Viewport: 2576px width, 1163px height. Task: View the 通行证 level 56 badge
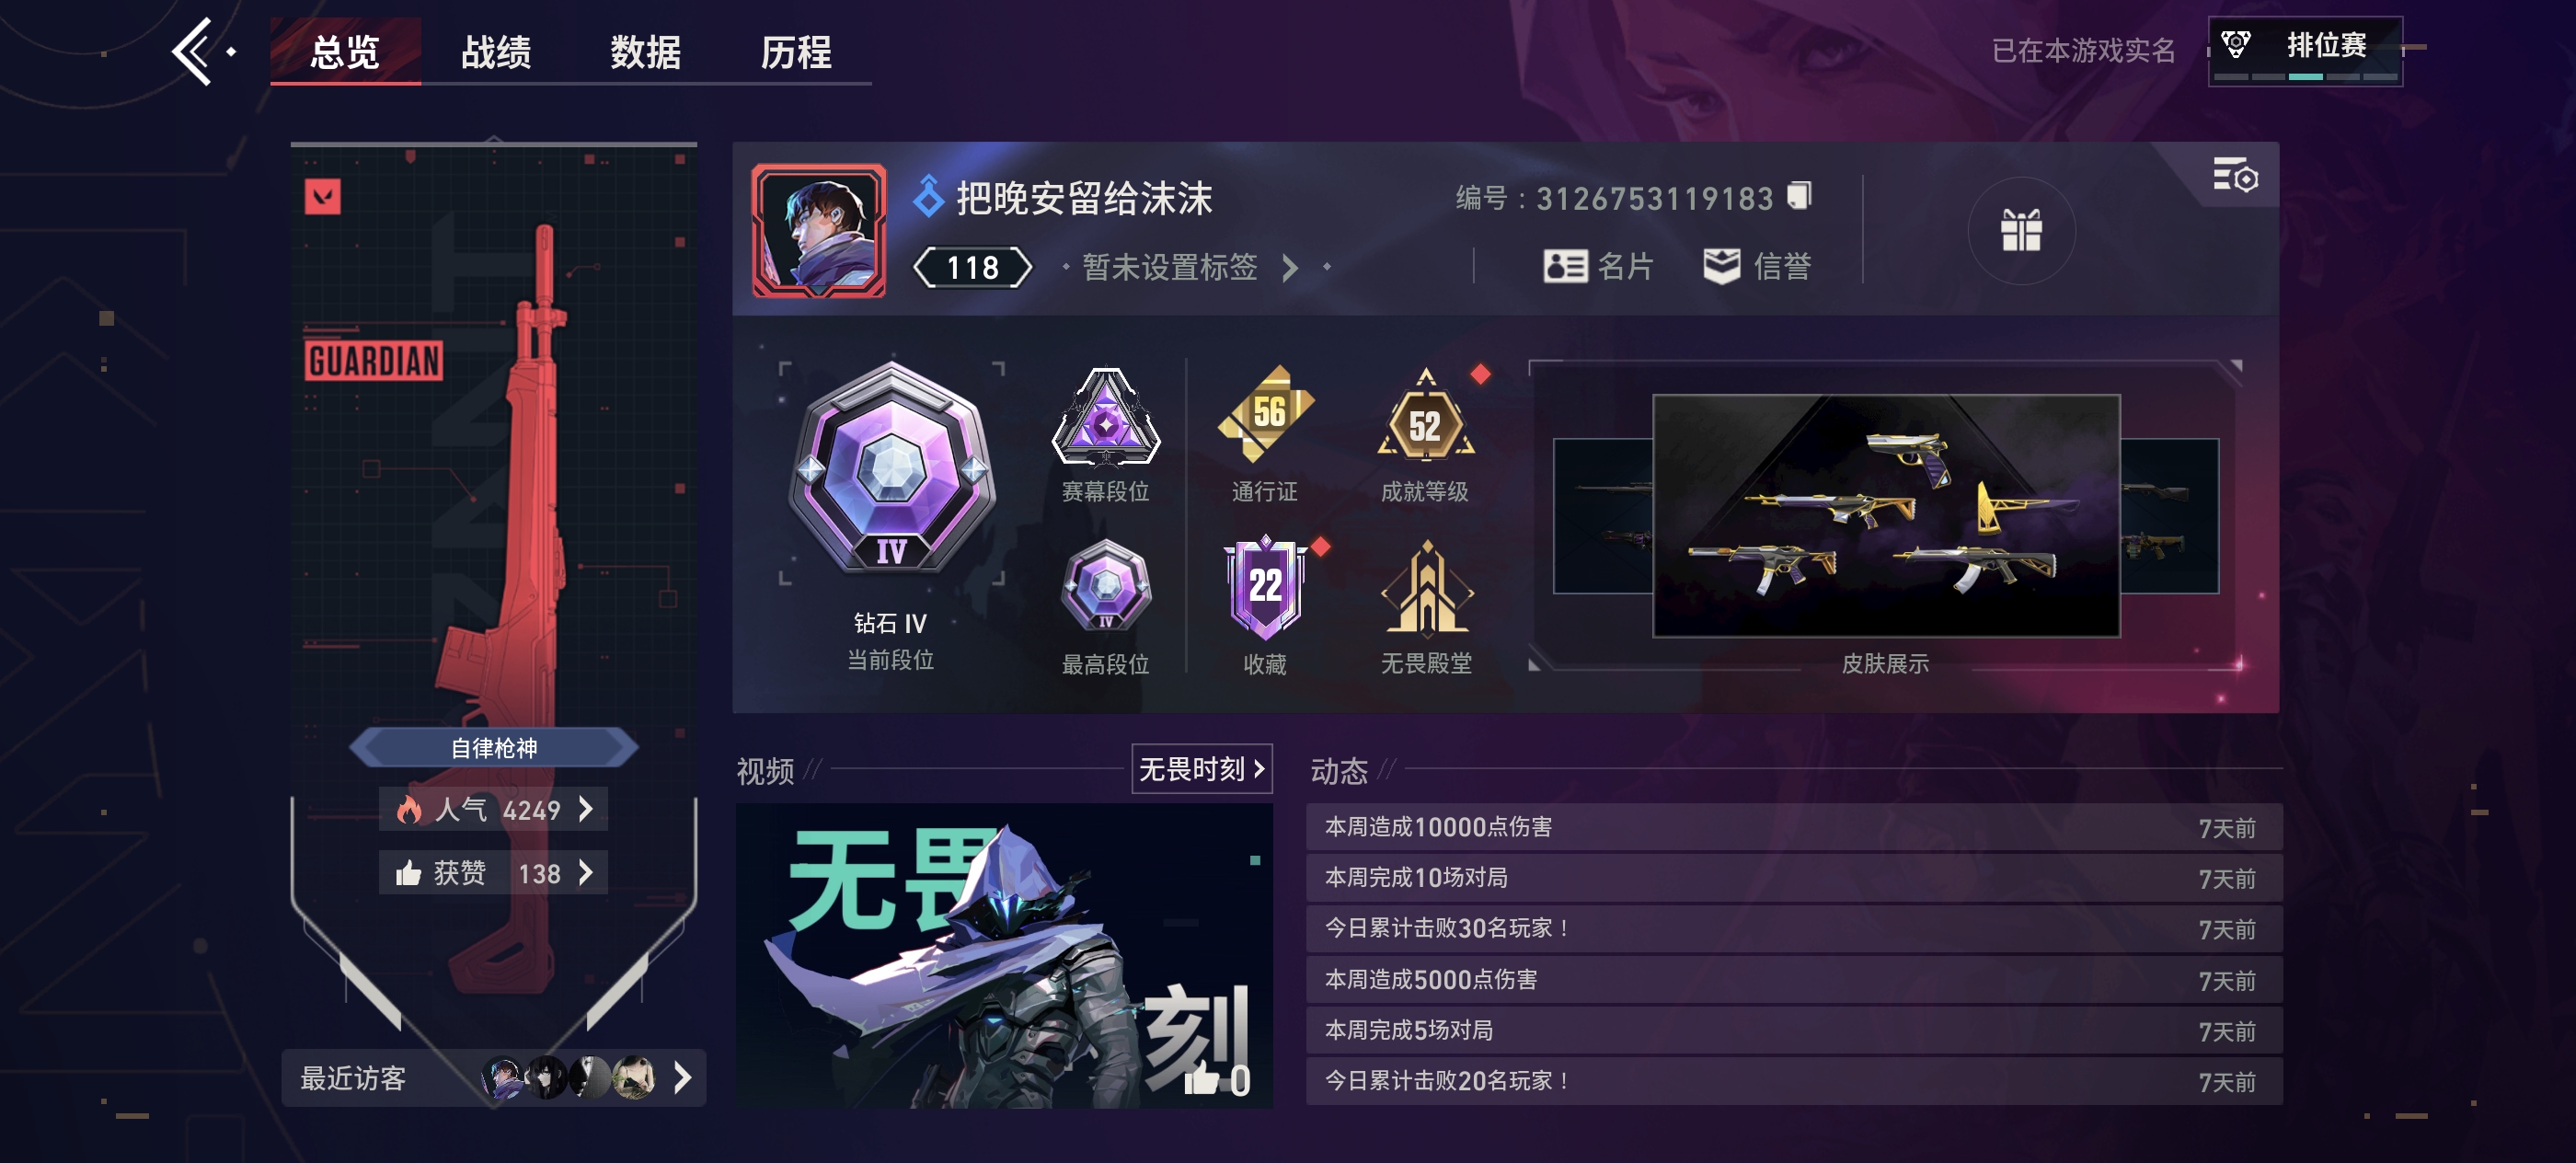1265,415
